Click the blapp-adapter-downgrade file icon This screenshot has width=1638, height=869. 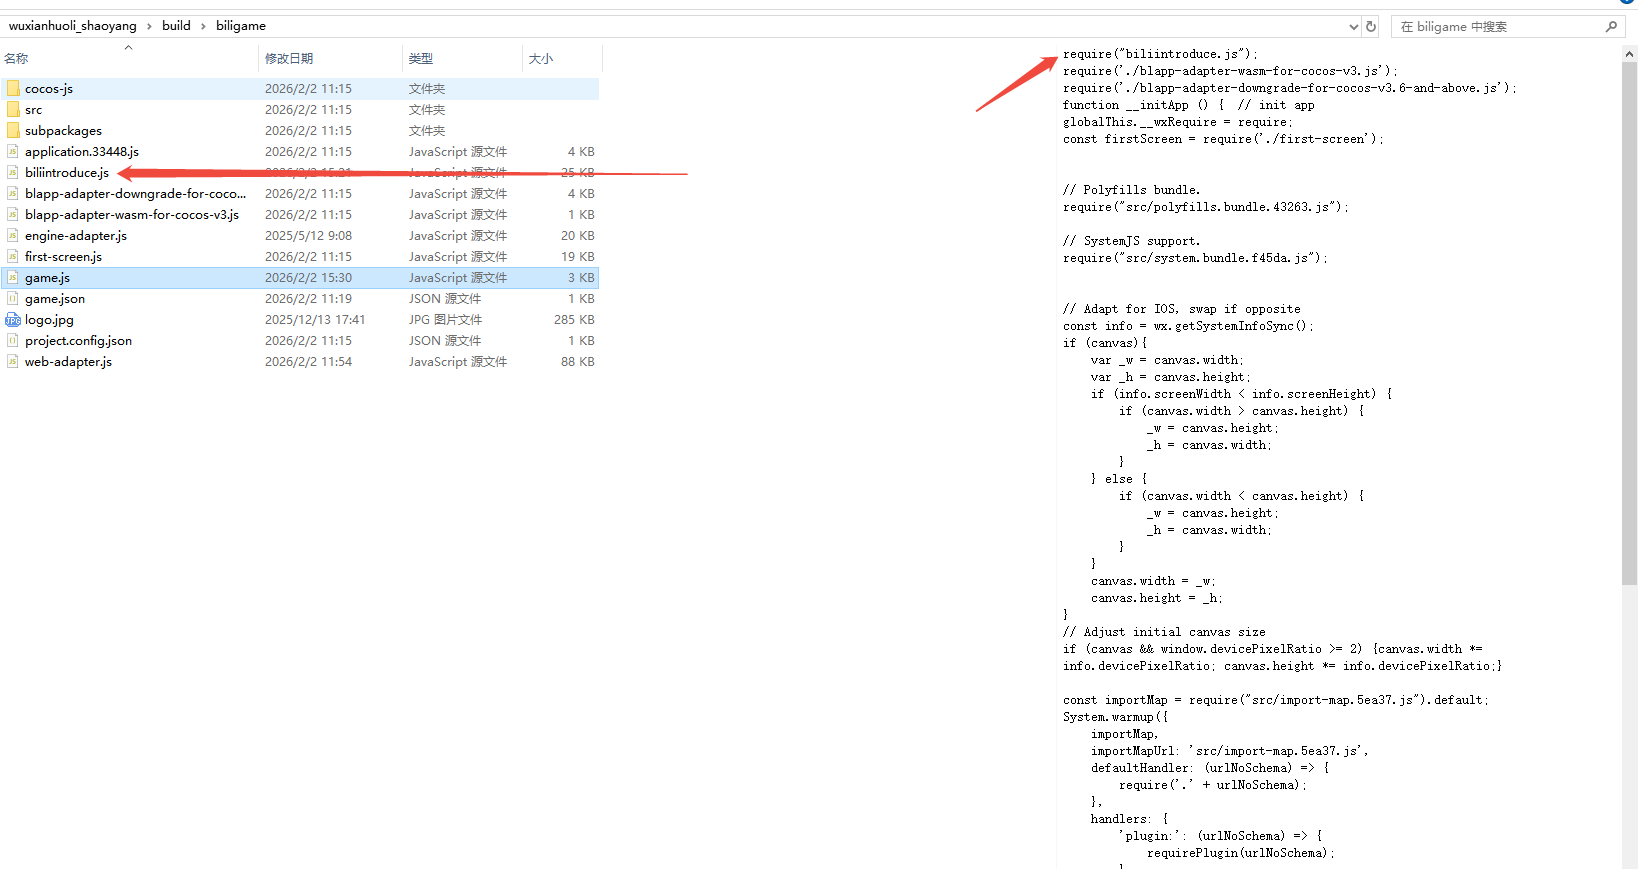click(13, 194)
